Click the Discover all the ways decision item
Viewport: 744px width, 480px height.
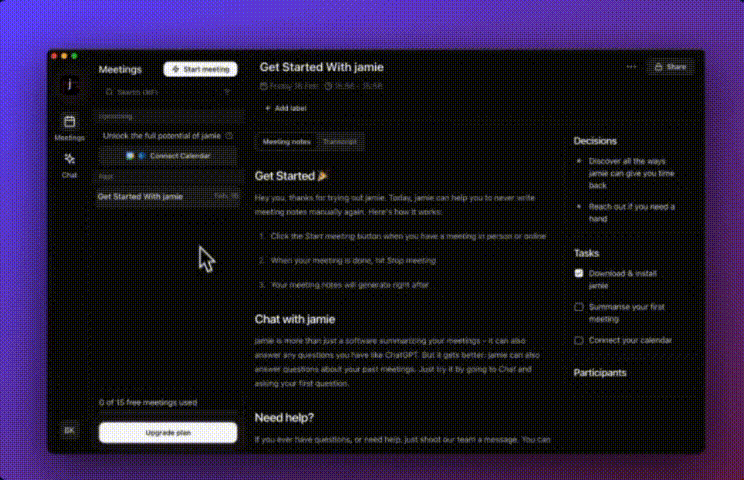(x=631, y=173)
